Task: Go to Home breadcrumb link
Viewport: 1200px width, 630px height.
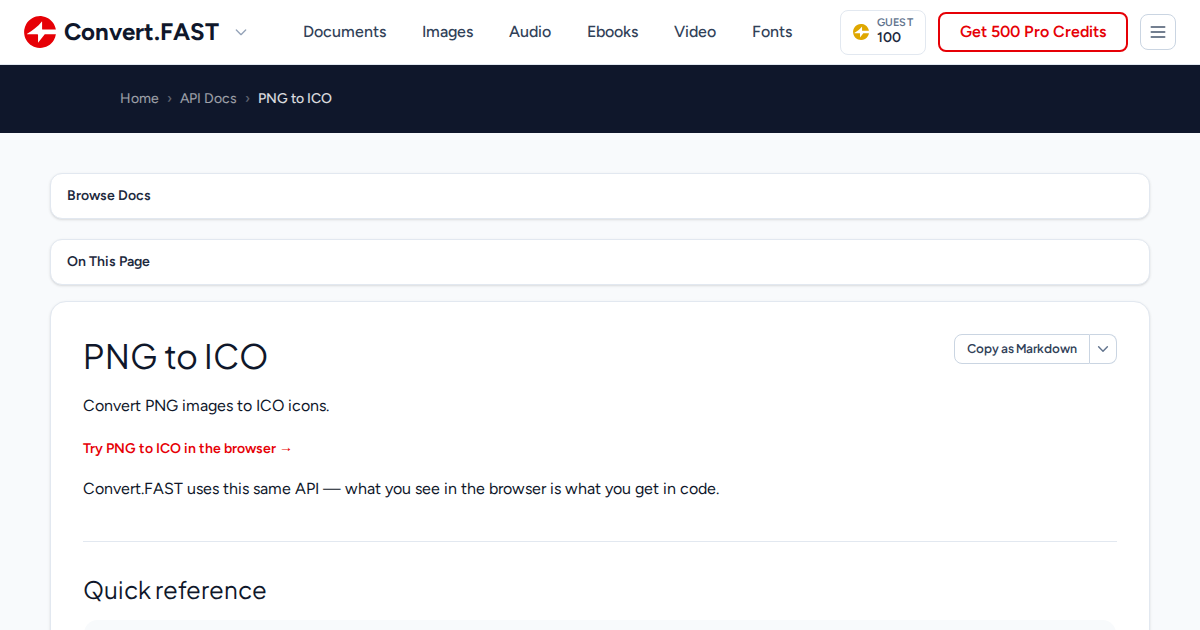Action: tap(139, 98)
